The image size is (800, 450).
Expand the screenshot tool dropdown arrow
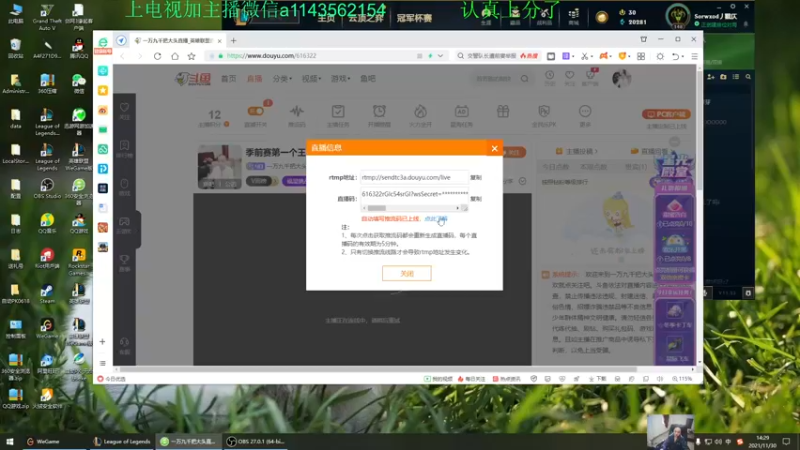click(x=591, y=57)
